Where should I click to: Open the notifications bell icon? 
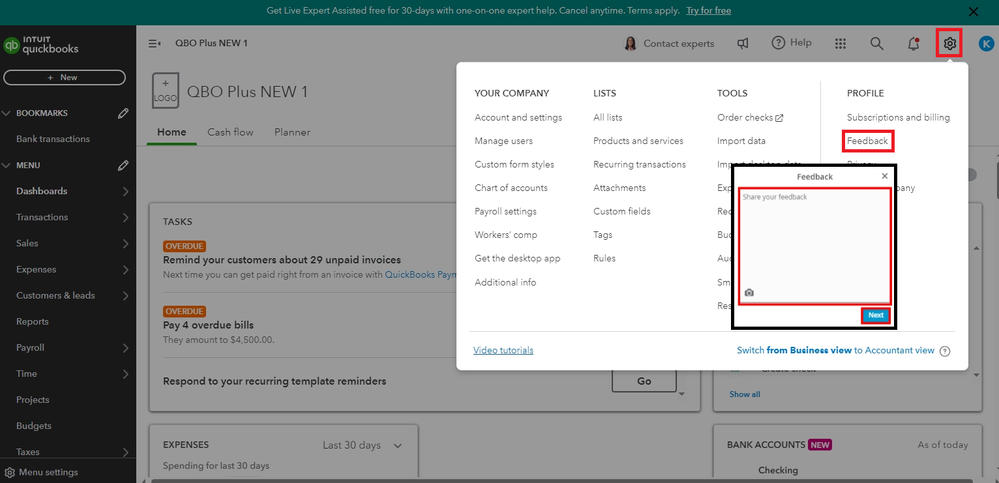point(913,43)
